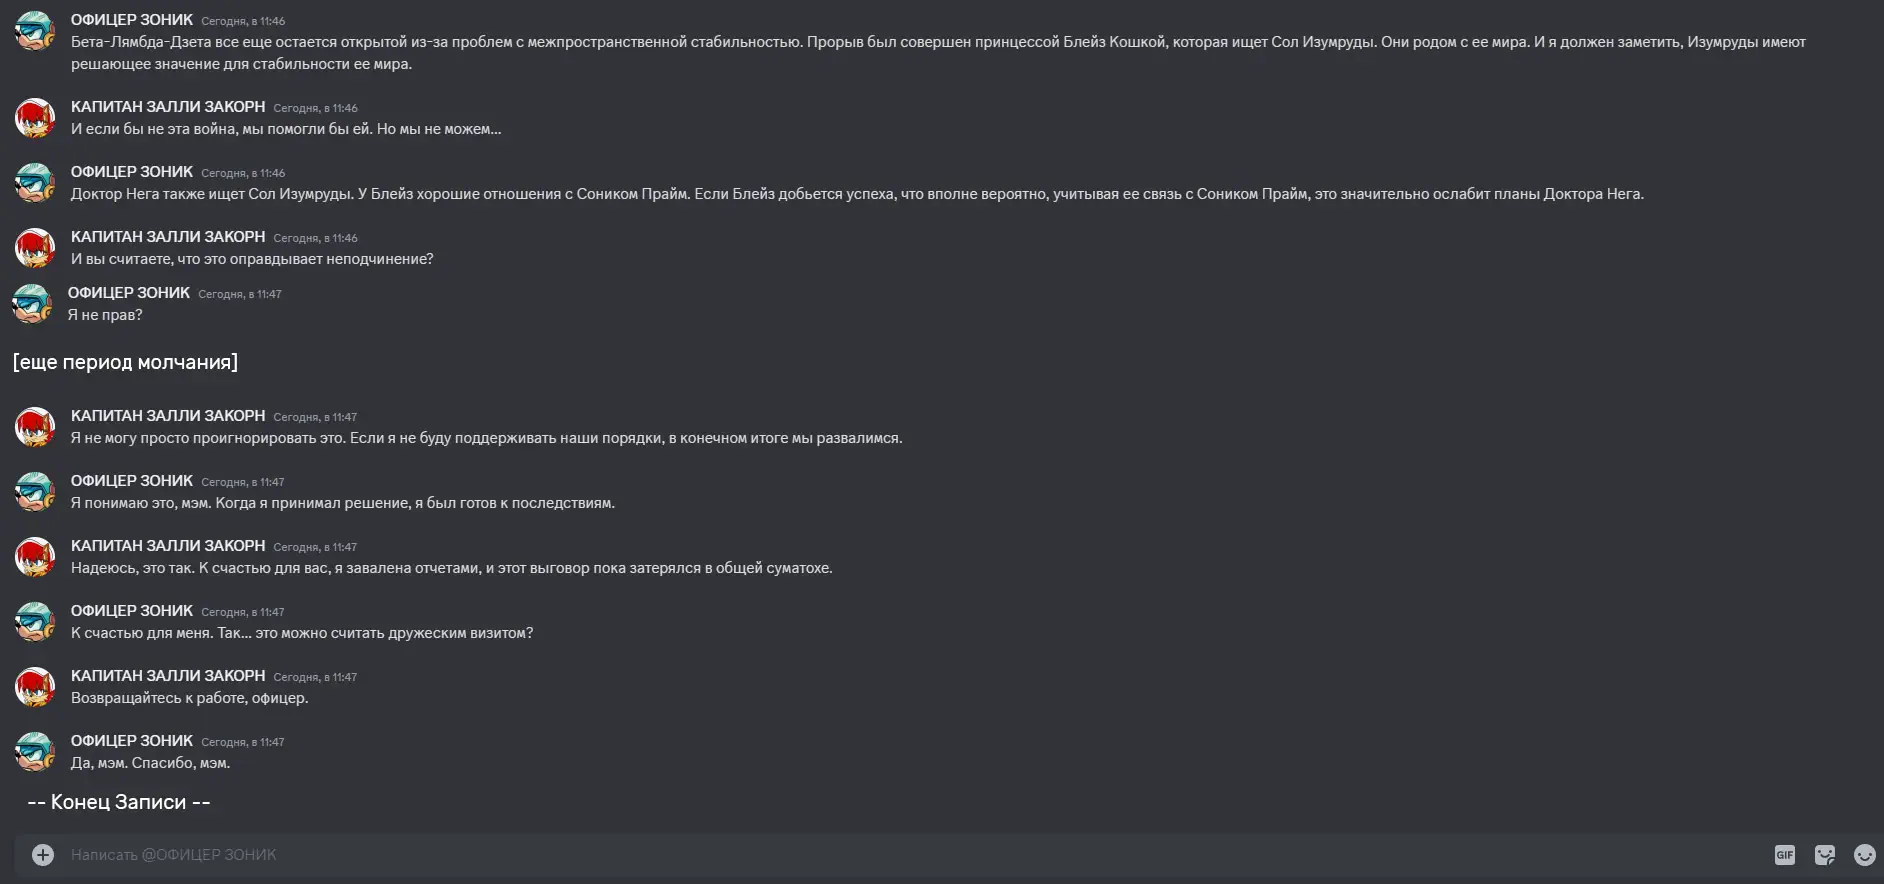Select the "-- Конец Записи --" text

(119, 802)
